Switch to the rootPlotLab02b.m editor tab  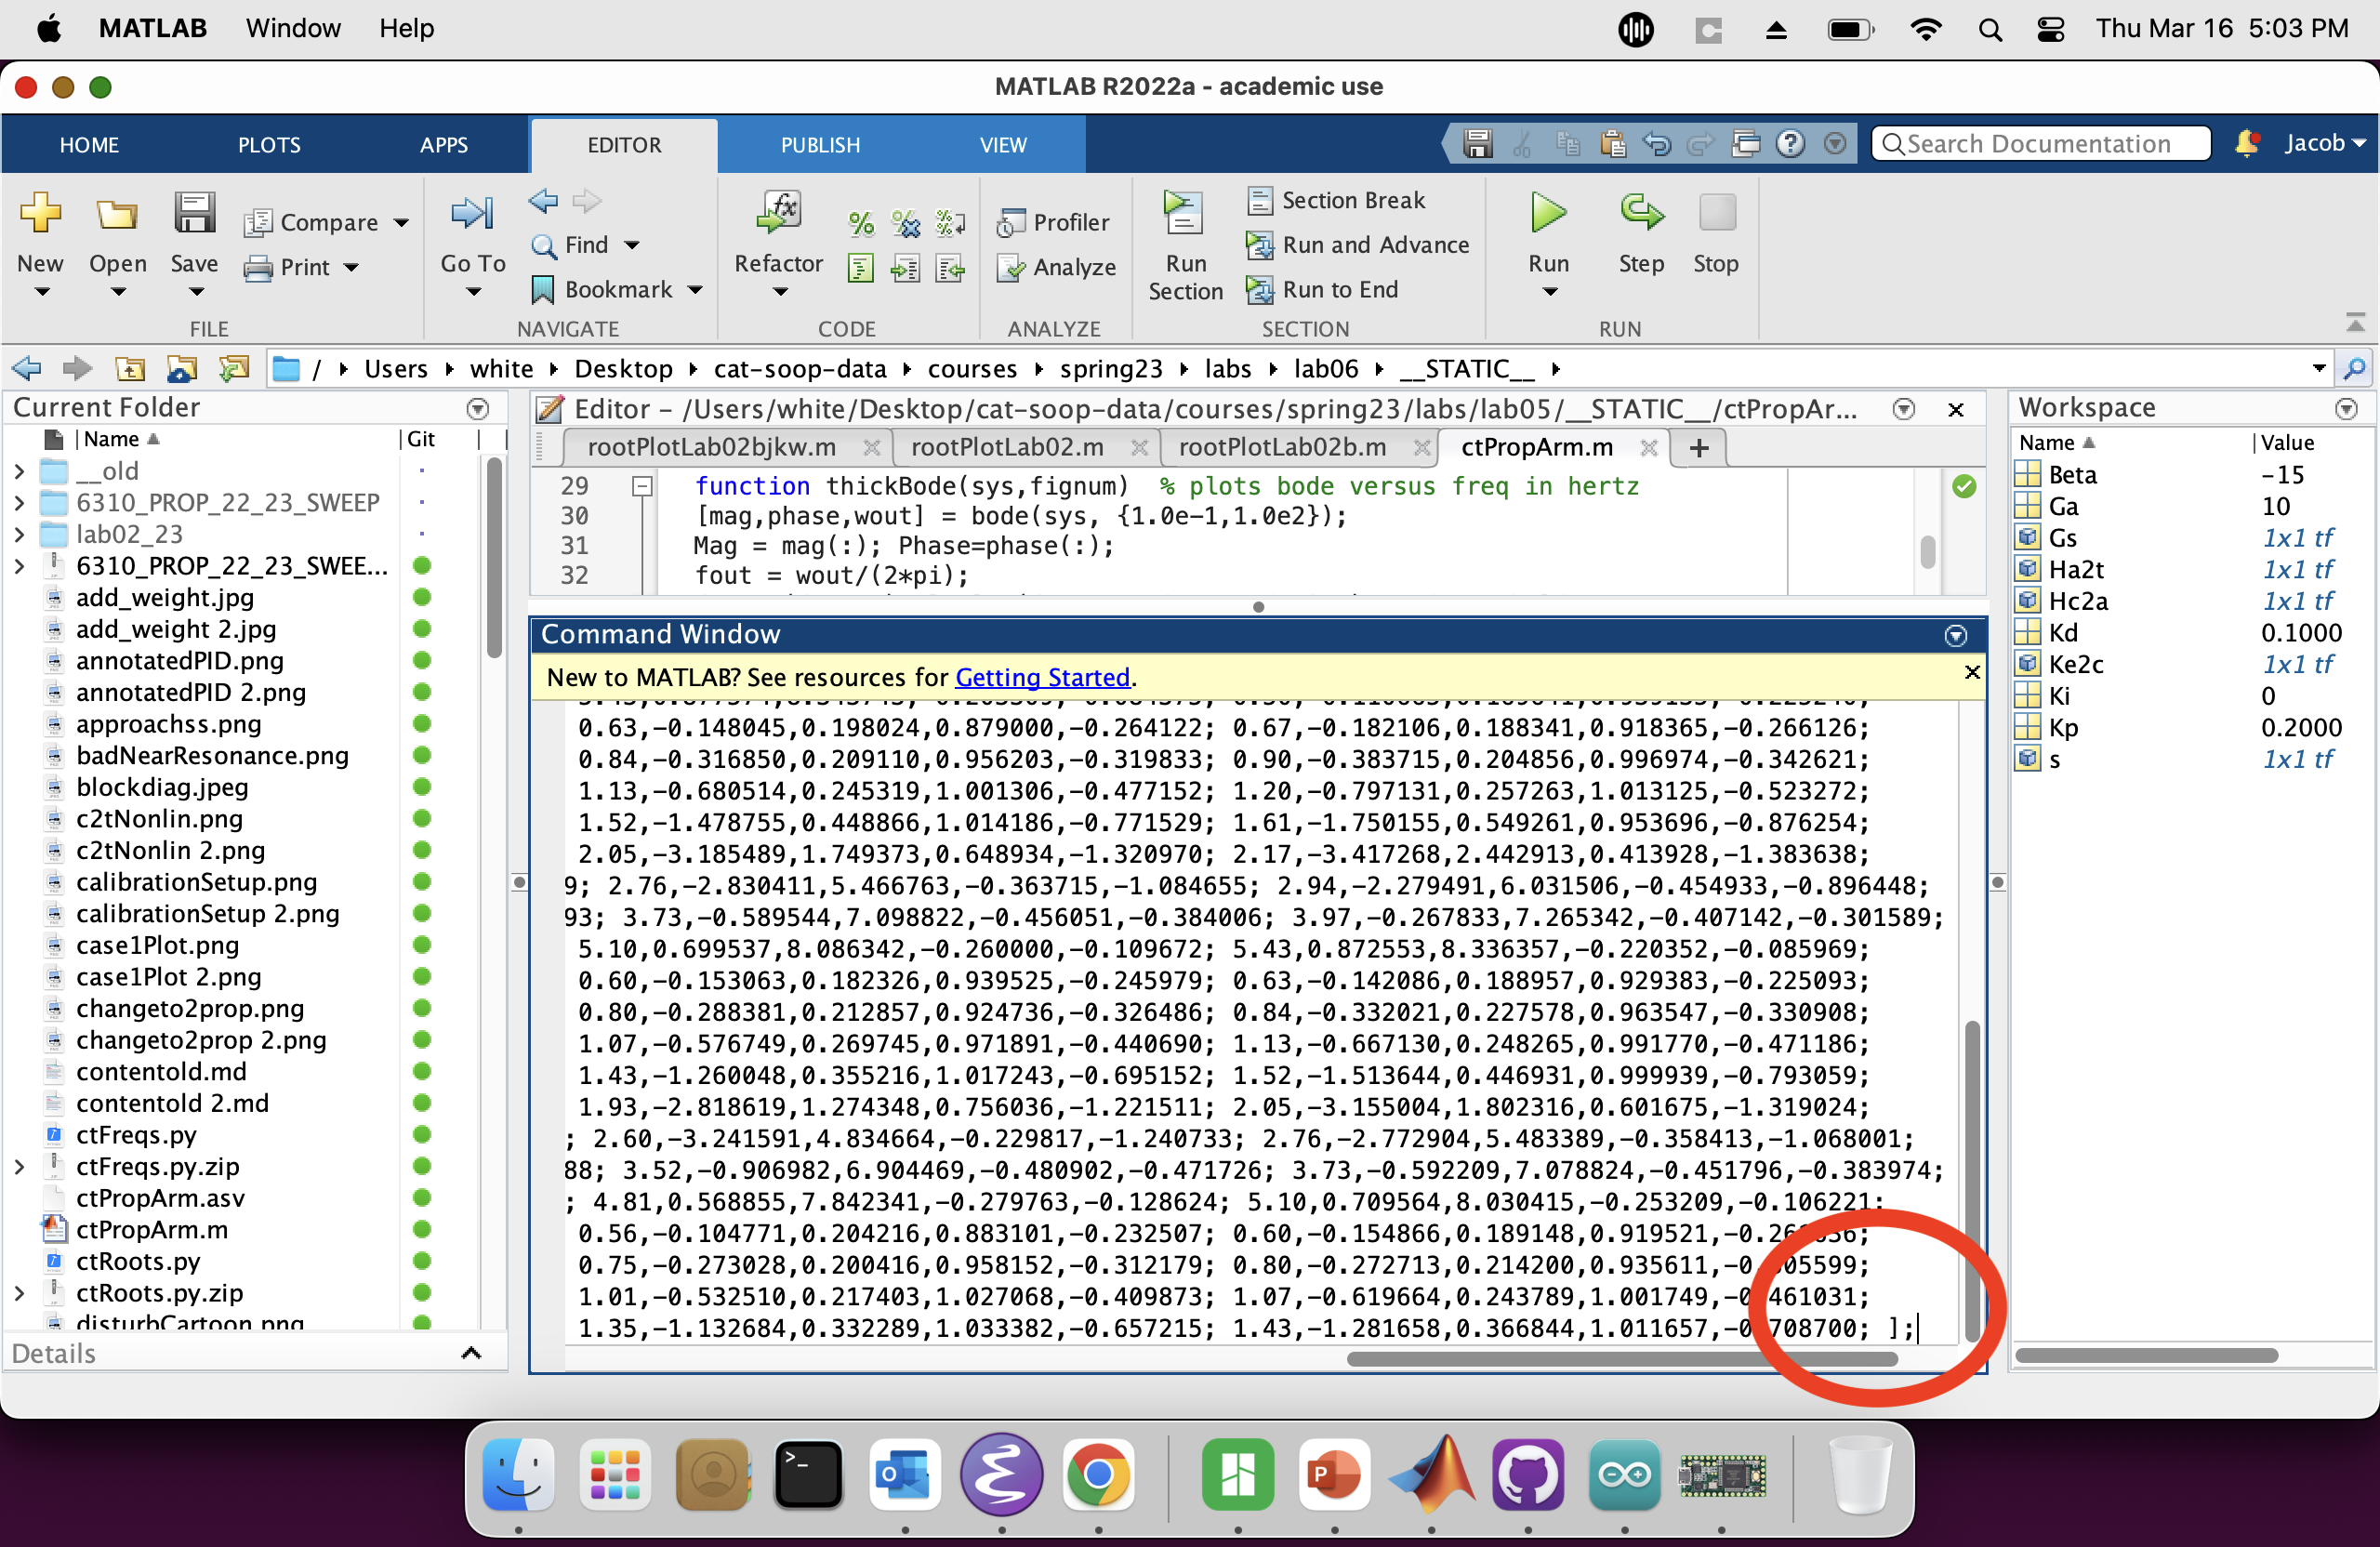click(x=1282, y=447)
